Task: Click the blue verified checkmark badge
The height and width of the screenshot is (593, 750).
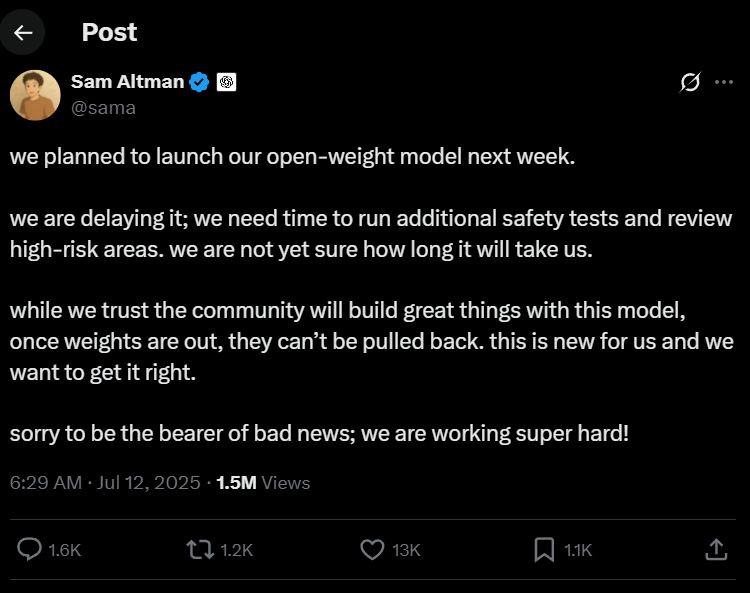Action: click(x=199, y=82)
